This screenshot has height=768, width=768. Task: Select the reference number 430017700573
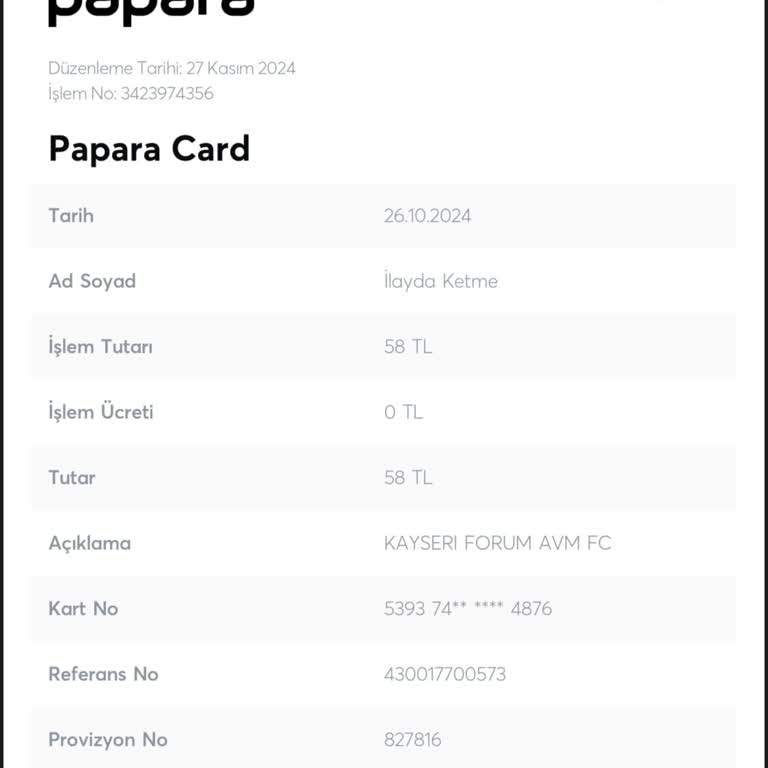pos(444,674)
